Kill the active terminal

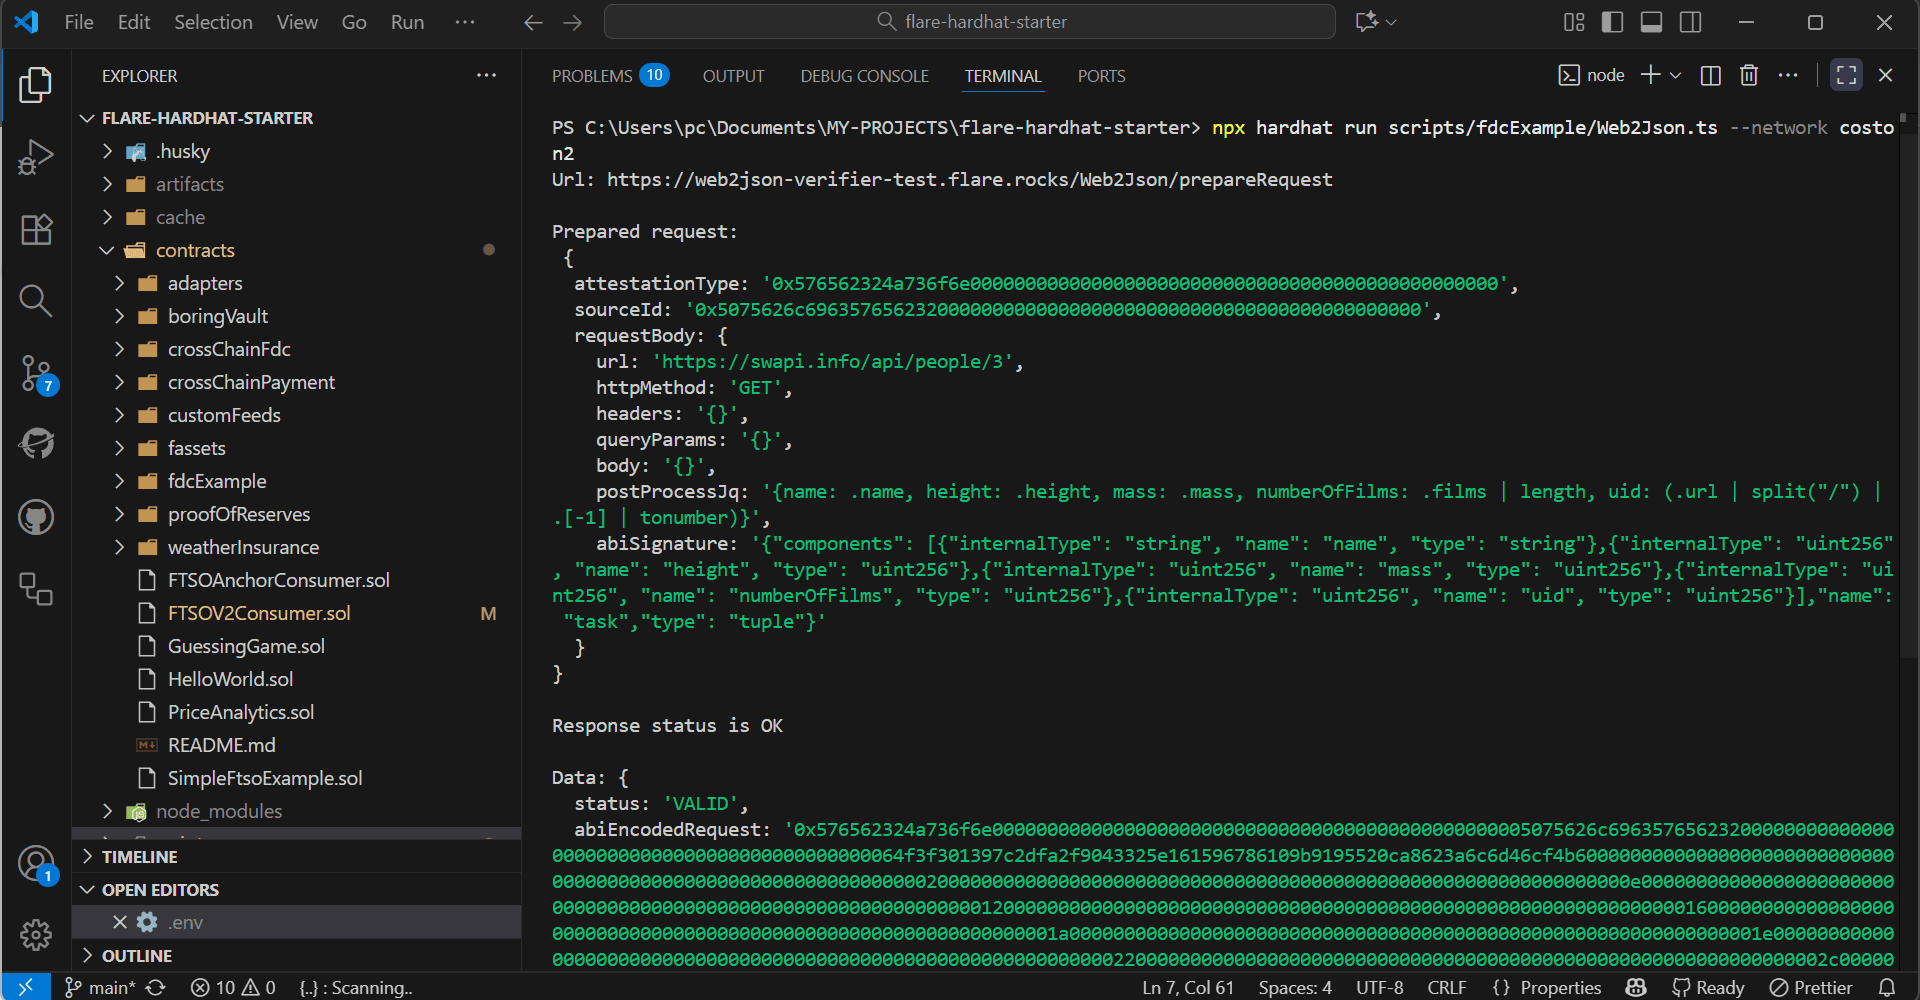1749,75
